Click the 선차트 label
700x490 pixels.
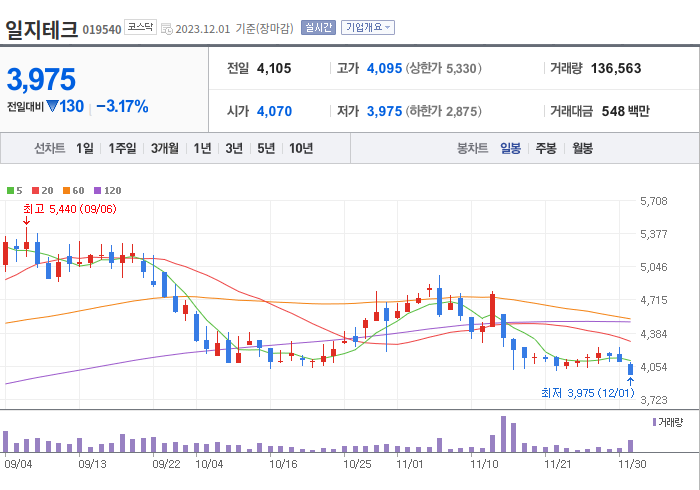click(50, 148)
